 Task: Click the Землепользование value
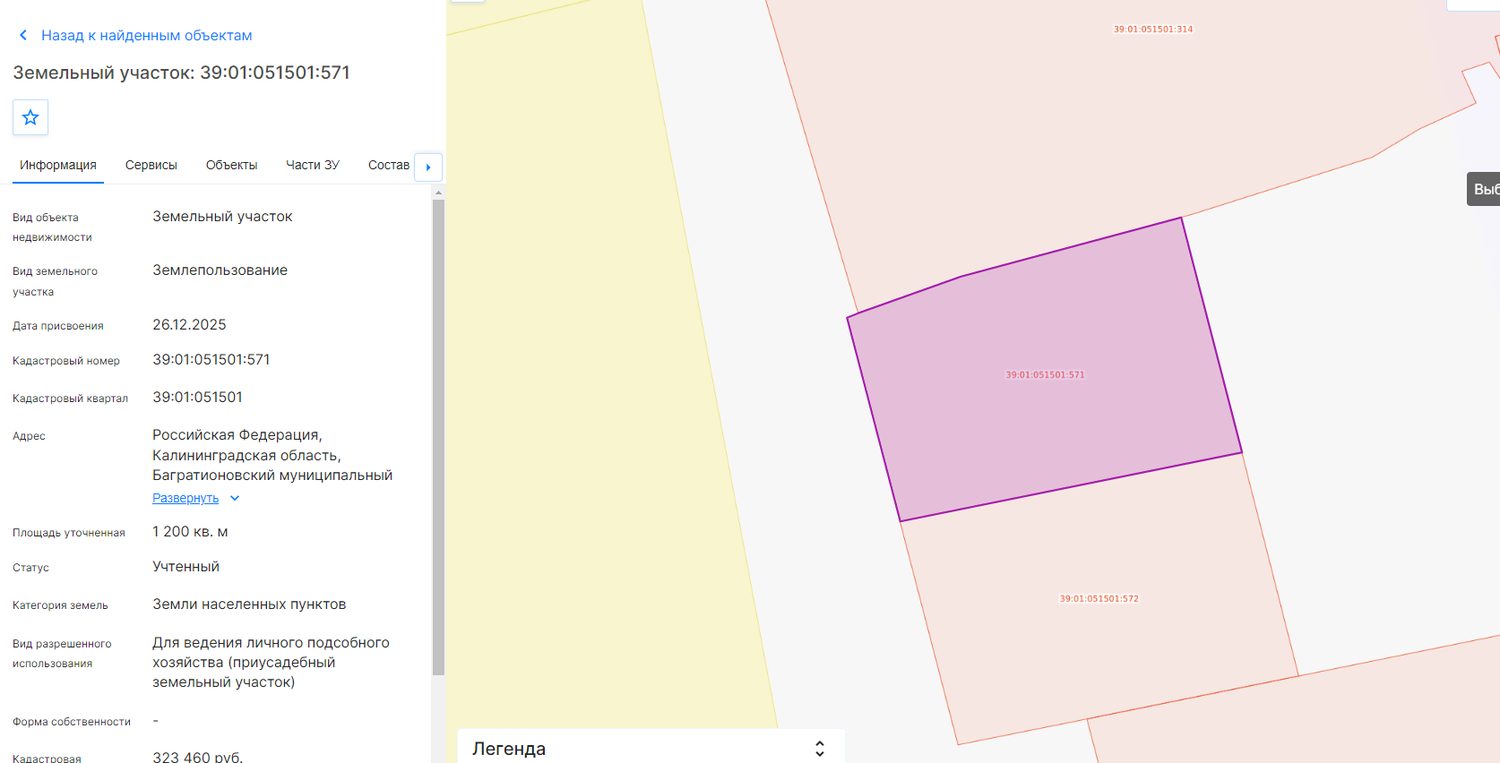tap(220, 270)
